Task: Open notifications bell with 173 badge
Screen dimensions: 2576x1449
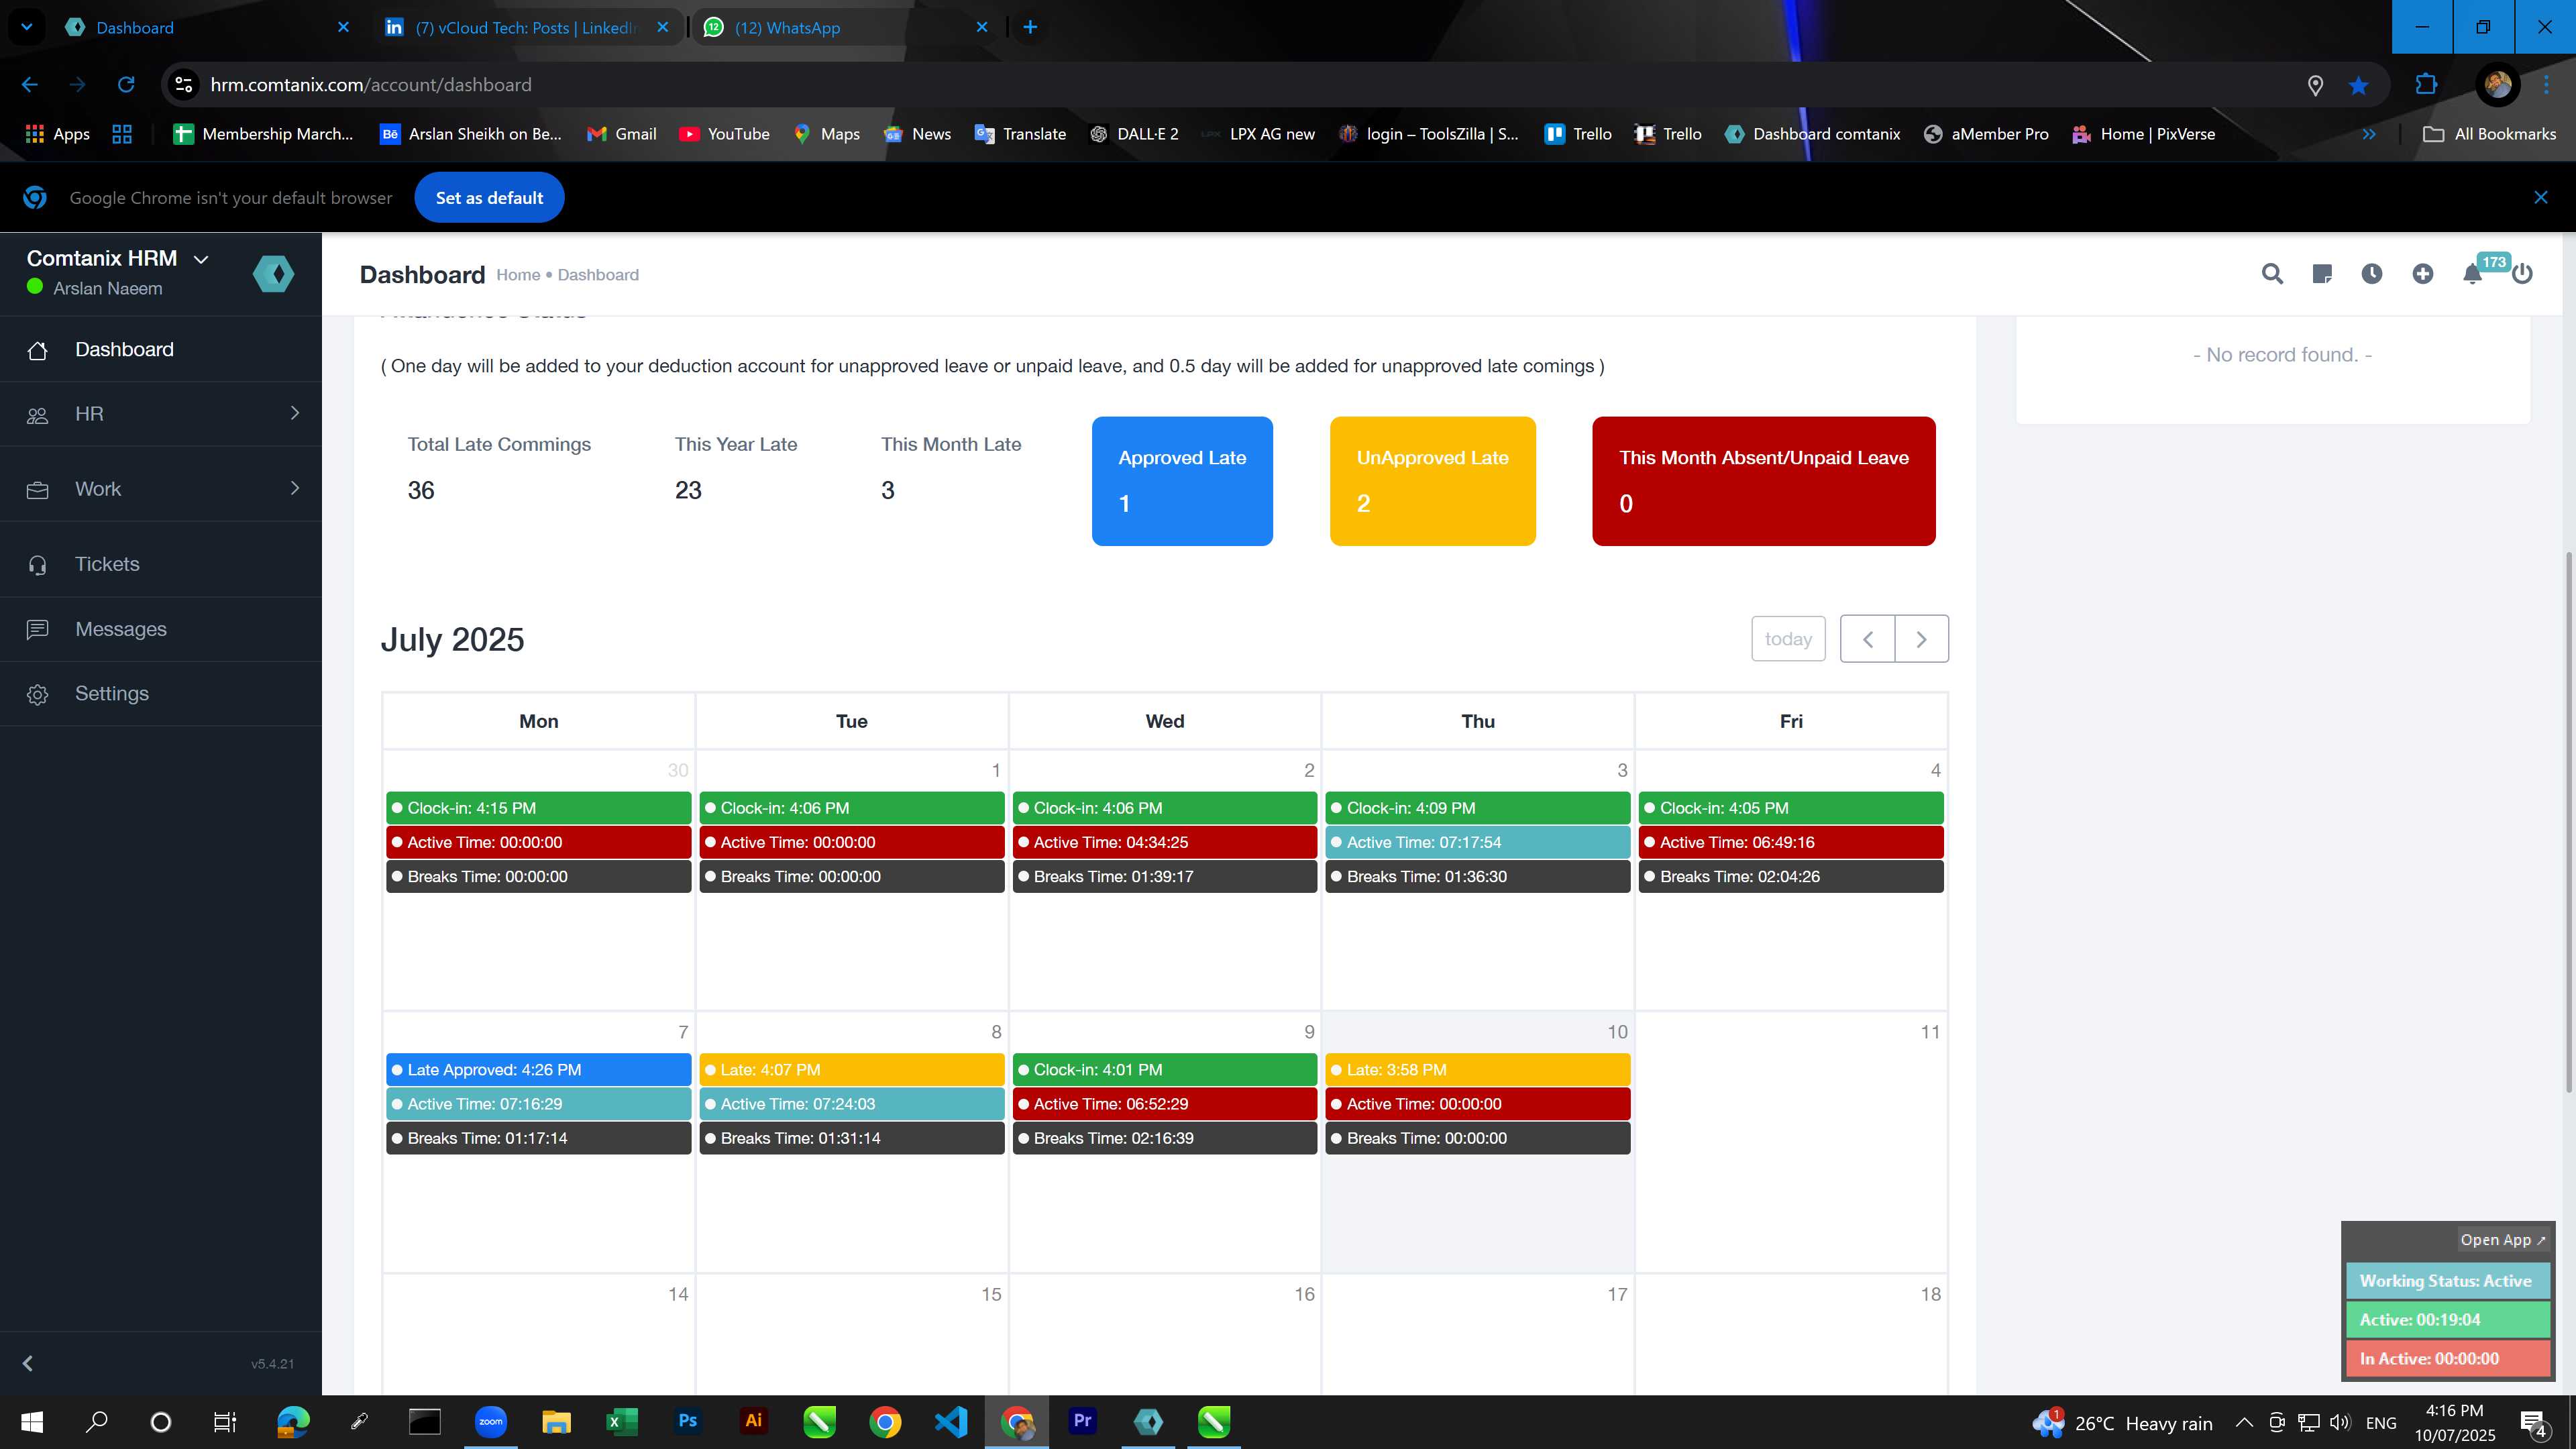Action: pyautogui.click(x=2473, y=274)
